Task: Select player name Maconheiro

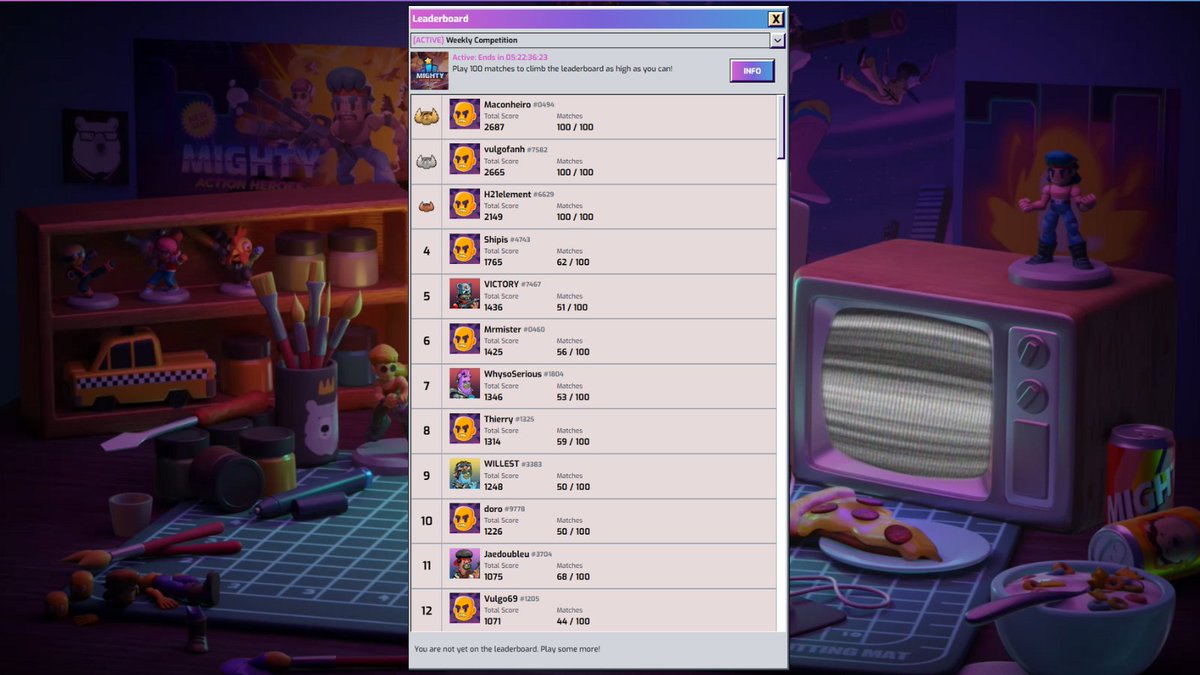Action: (x=507, y=104)
